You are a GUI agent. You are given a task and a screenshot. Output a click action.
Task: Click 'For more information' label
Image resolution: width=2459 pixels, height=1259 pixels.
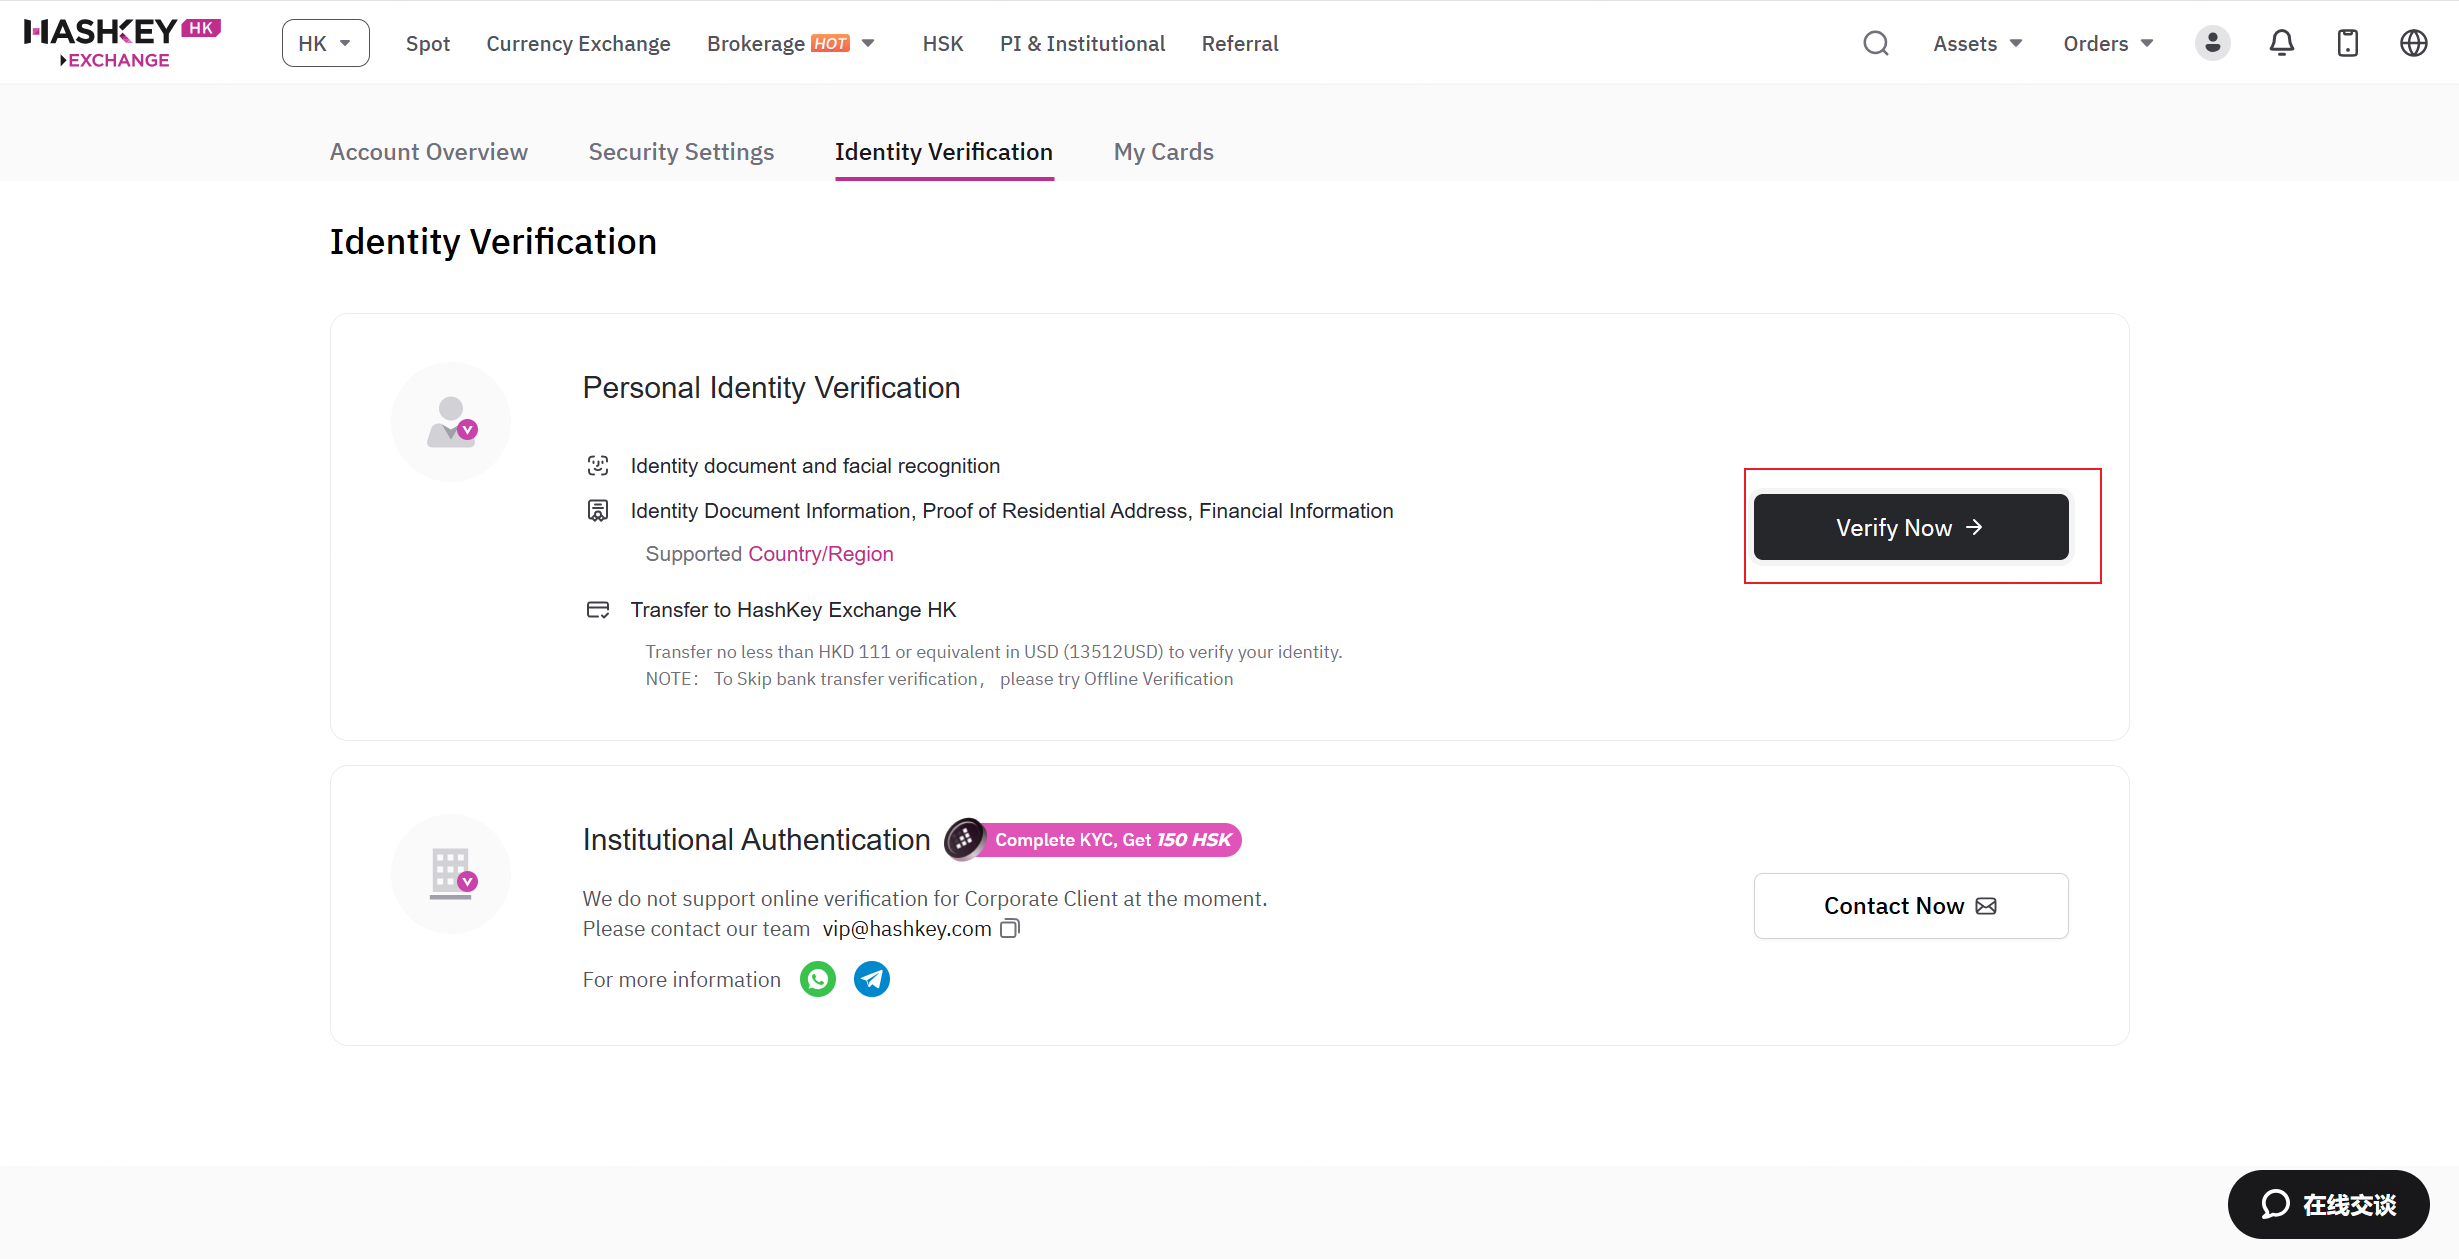coord(682,980)
